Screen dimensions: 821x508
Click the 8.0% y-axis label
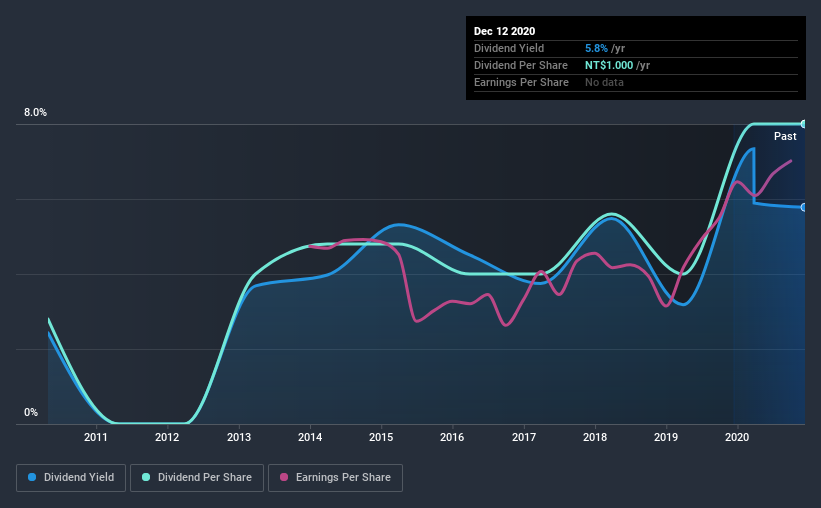pos(35,113)
